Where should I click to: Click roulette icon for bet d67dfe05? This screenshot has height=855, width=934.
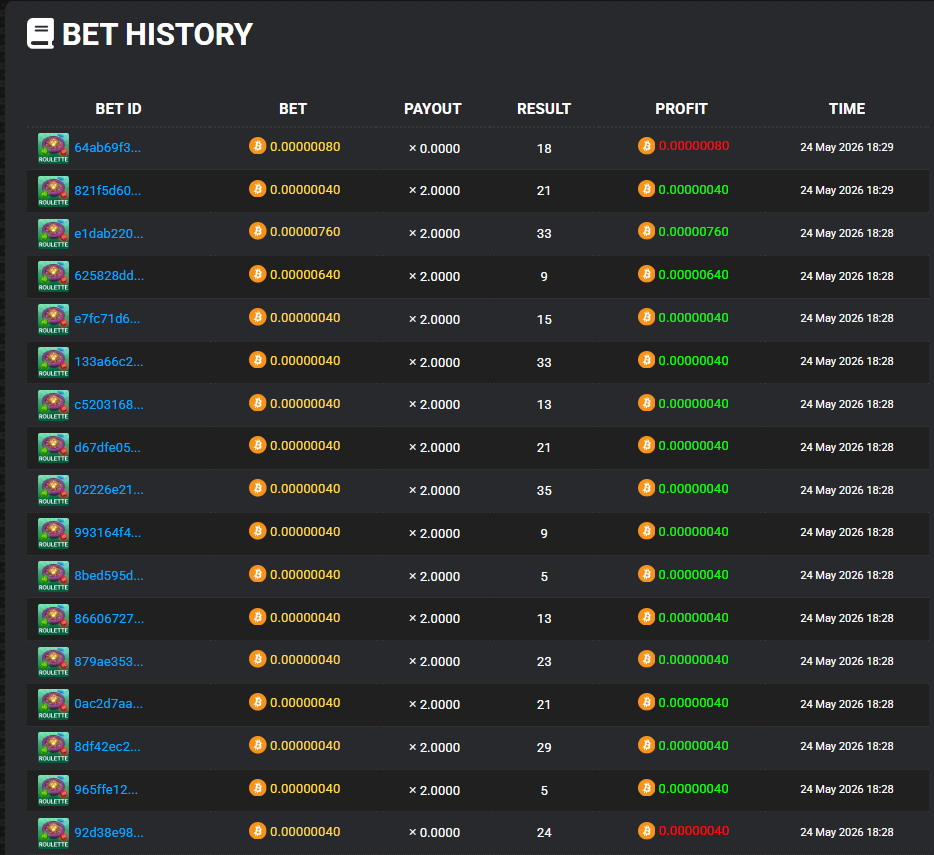point(54,447)
